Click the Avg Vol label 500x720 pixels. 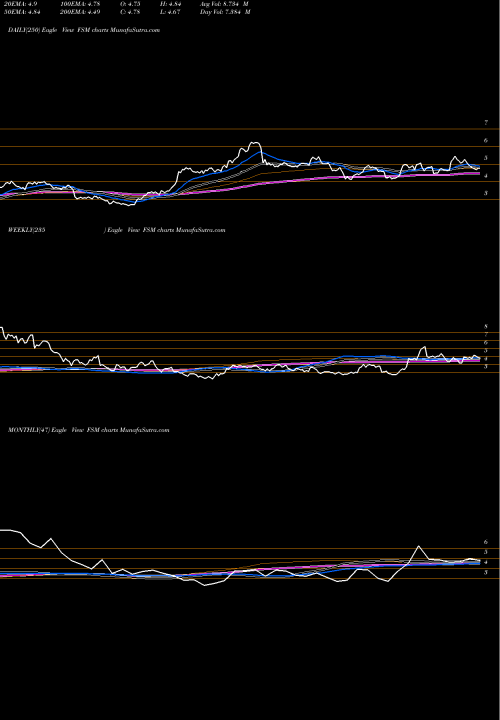[x=225, y=4]
